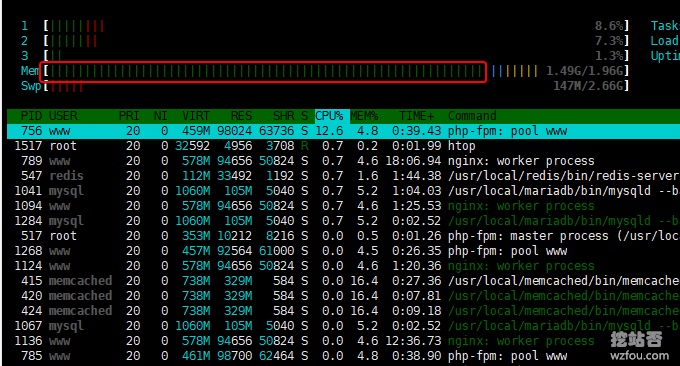Select memcached row PID 415
Screen dimensions: 680x366
(x=343, y=281)
